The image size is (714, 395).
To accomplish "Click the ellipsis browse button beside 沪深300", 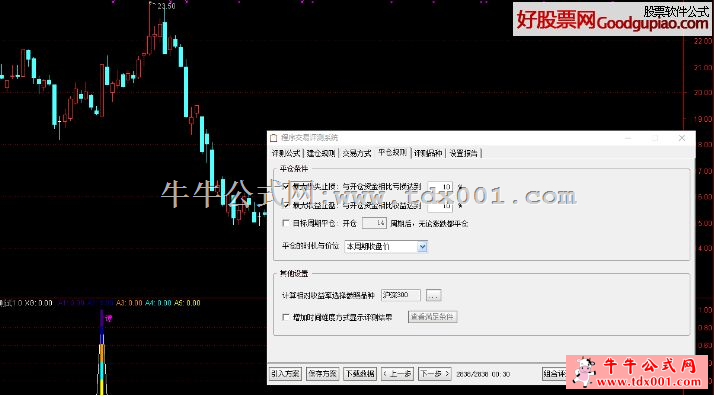I will [x=434, y=295].
